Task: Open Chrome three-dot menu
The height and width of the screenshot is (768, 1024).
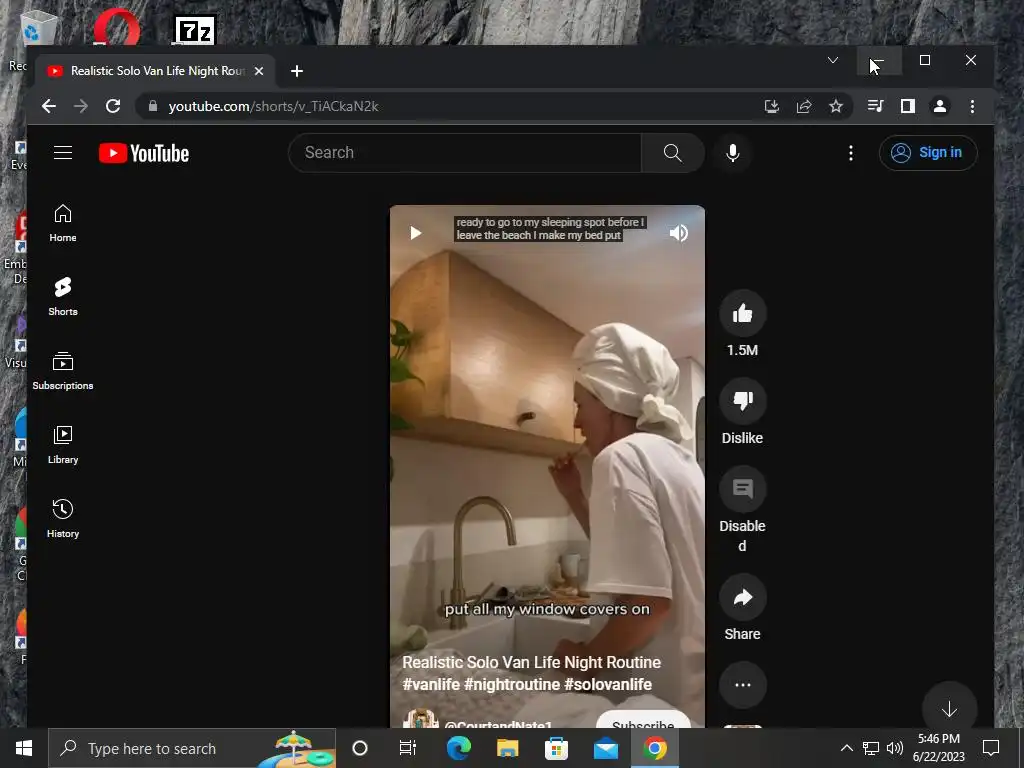Action: tap(972, 106)
